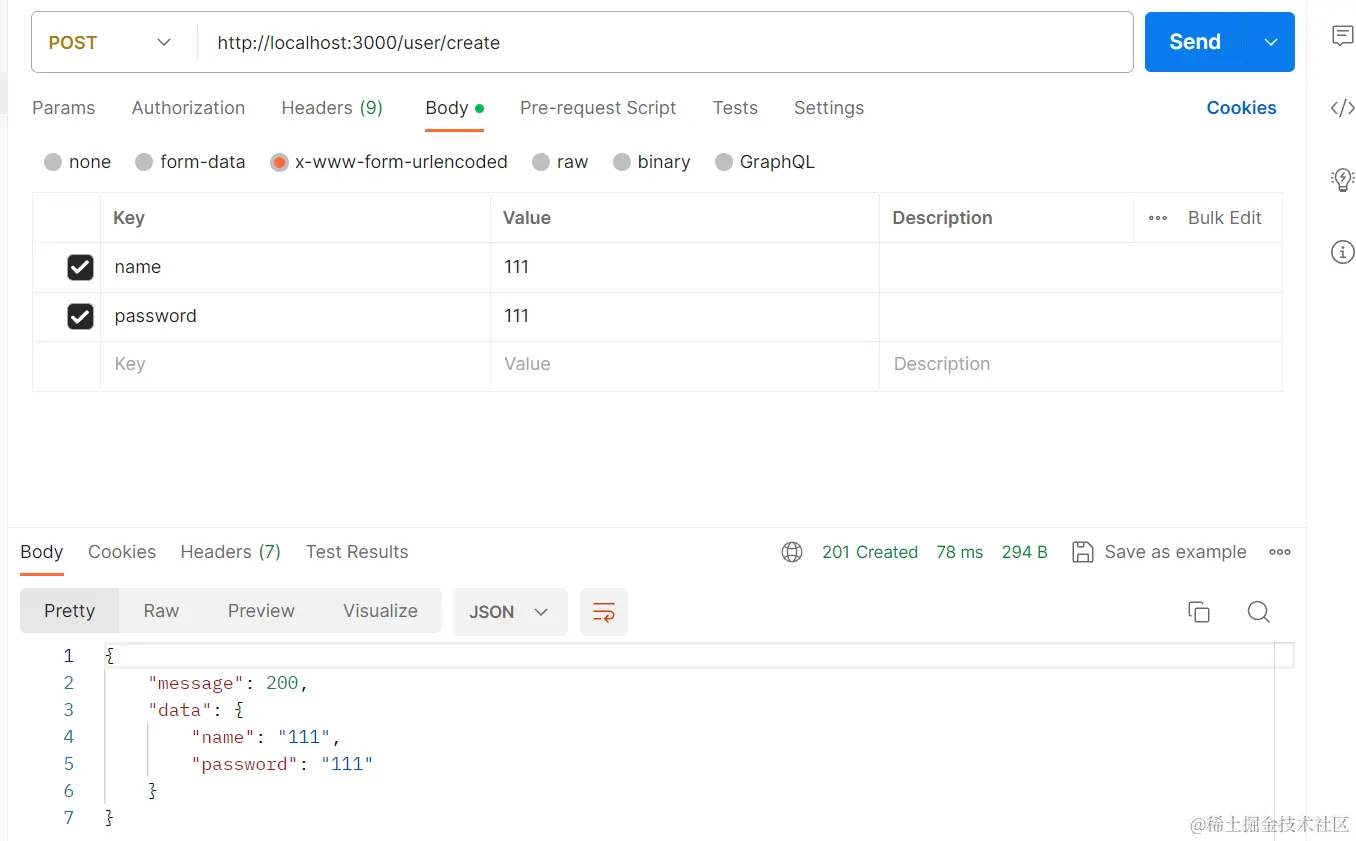Open the comments icon in right sidebar
The image size is (1356, 841).
[1342, 36]
